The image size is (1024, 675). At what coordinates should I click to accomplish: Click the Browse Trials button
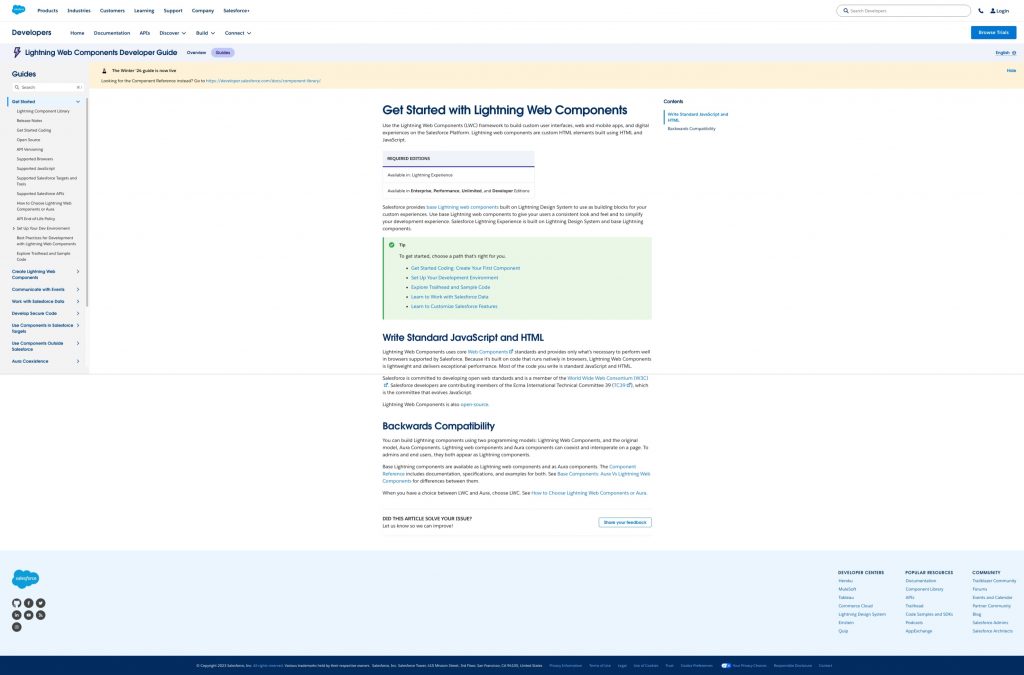point(993,33)
